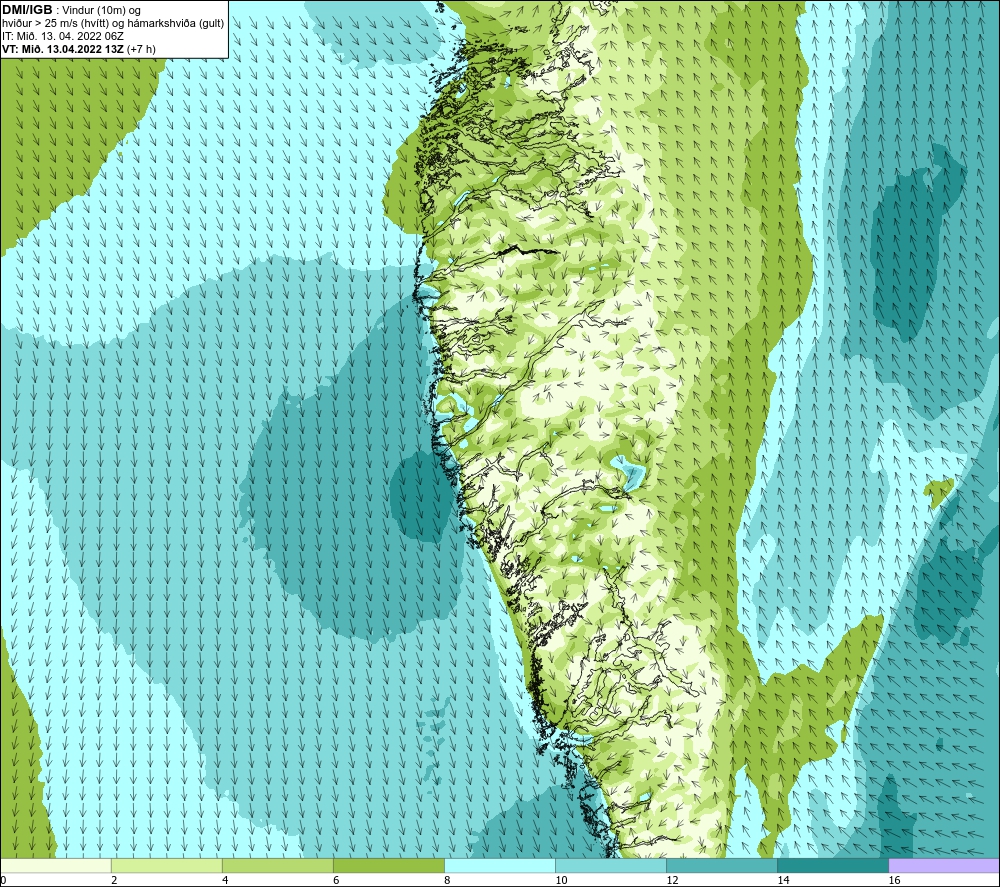Click the teal 12–14 m/s legend swatch
This screenshot has height=887, width=1000.
[721, 866]
